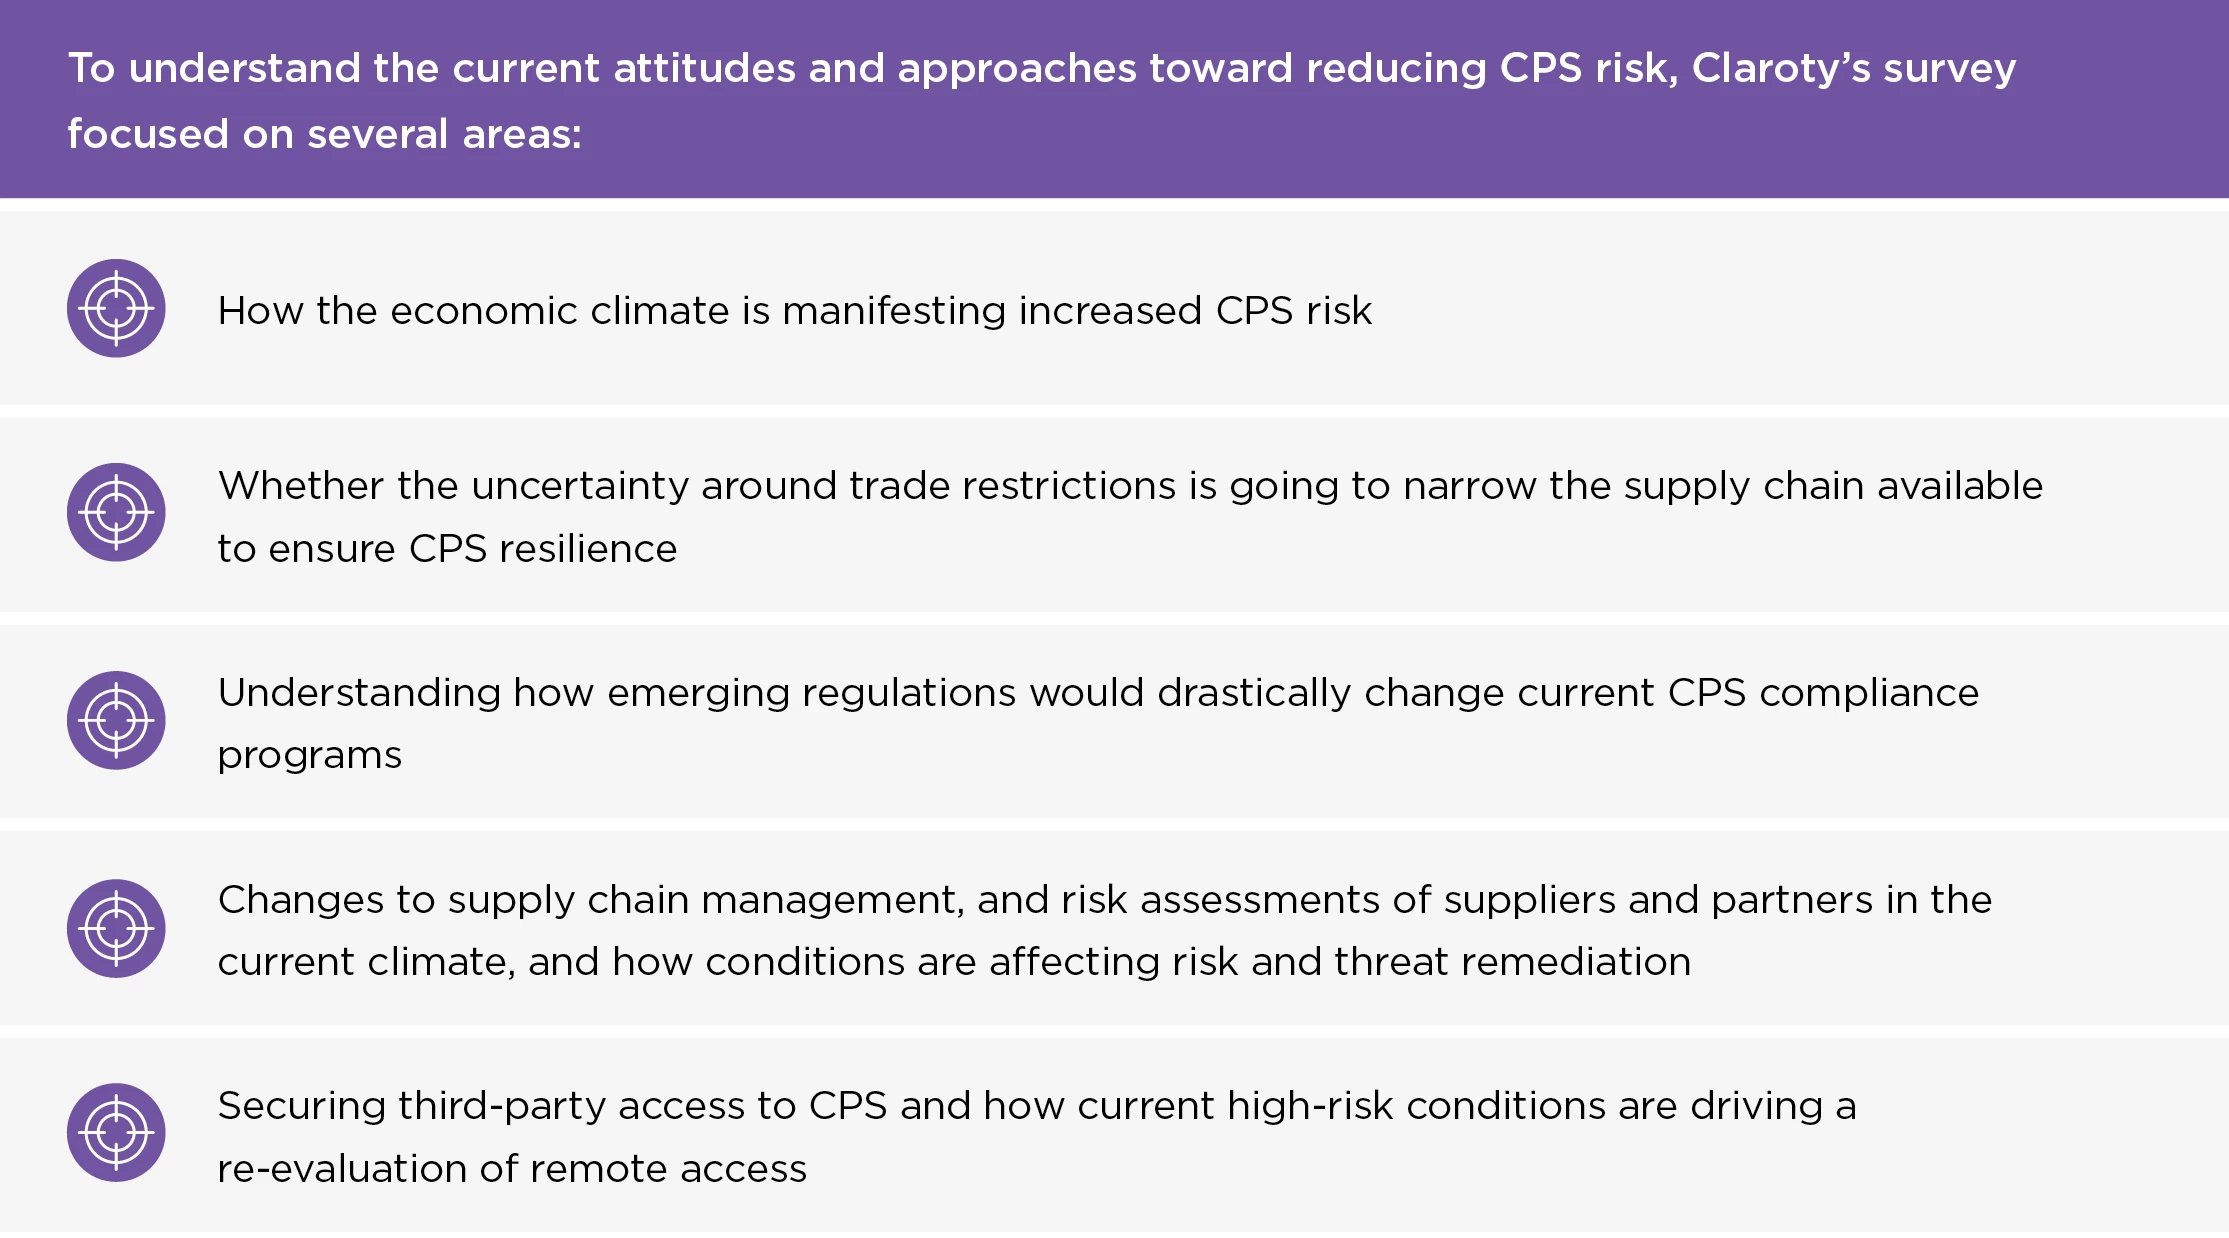Image resolution: width=2229 pixels, height=1238 pixels.
Task: Select the target icon next to trade restrictions item
Action: click(x=116, y=512)
